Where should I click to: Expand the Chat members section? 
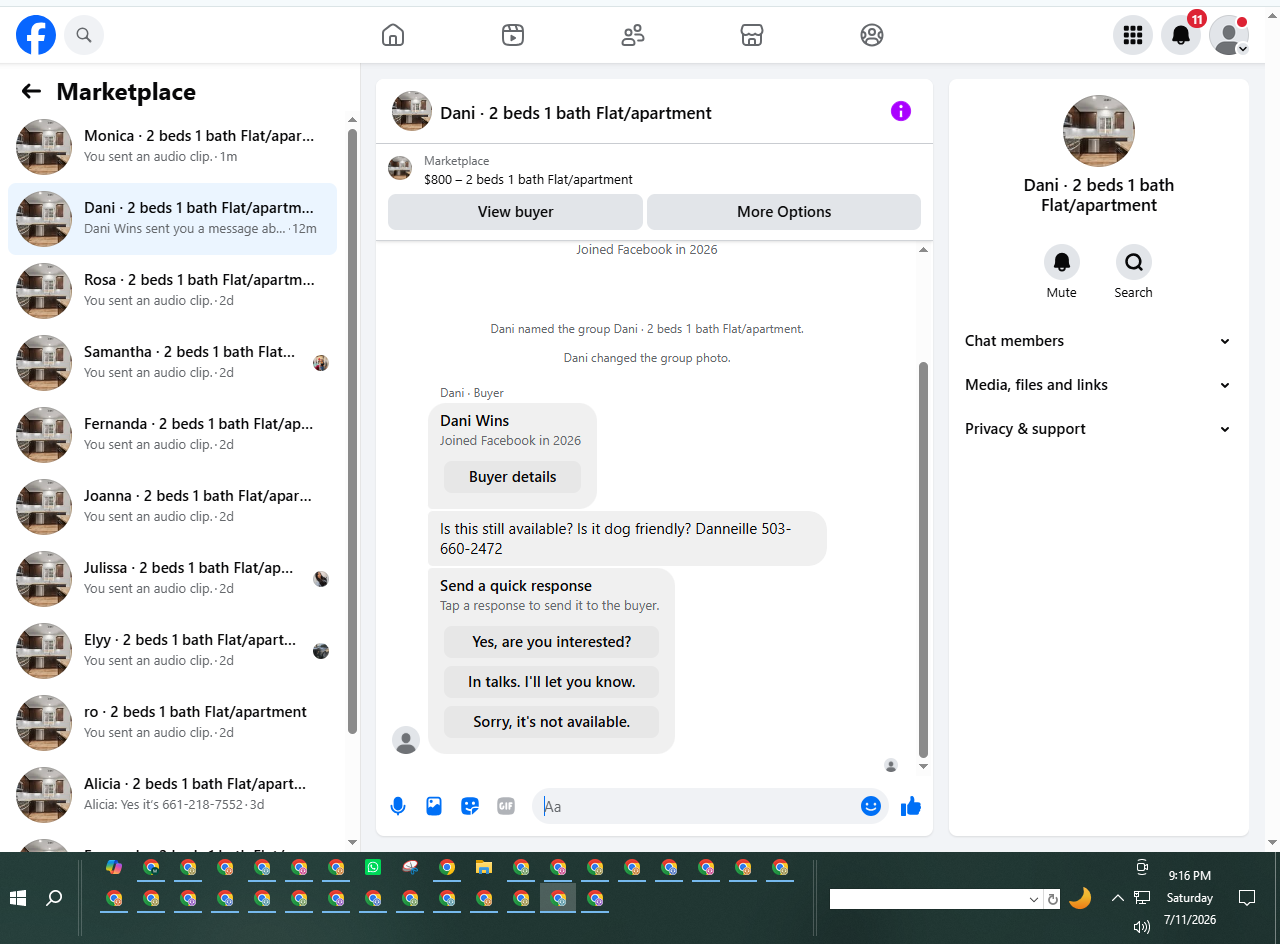1098,341
